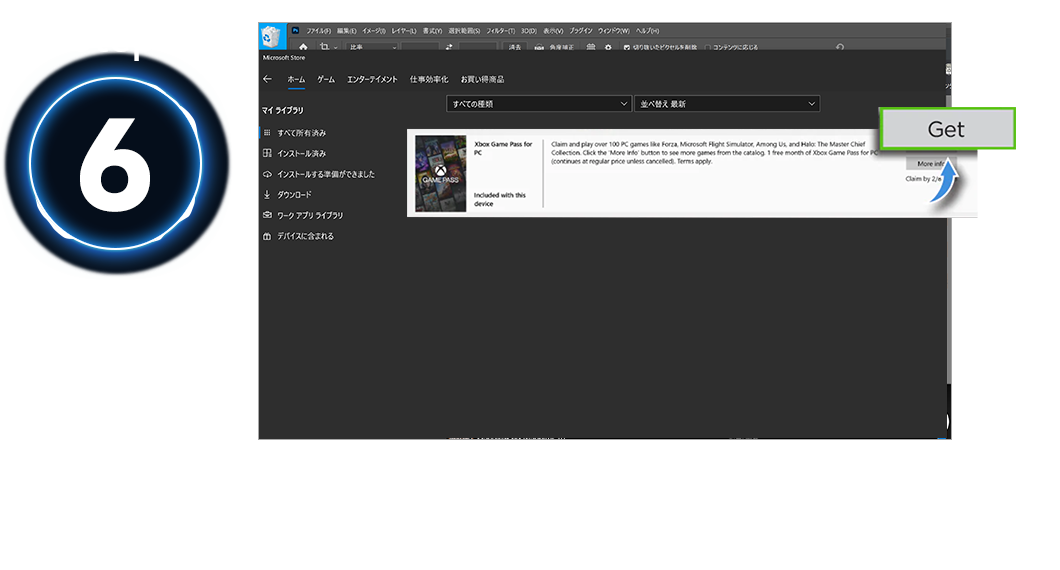Open the crop overlay grid options icon

click(x=591, y=47)
